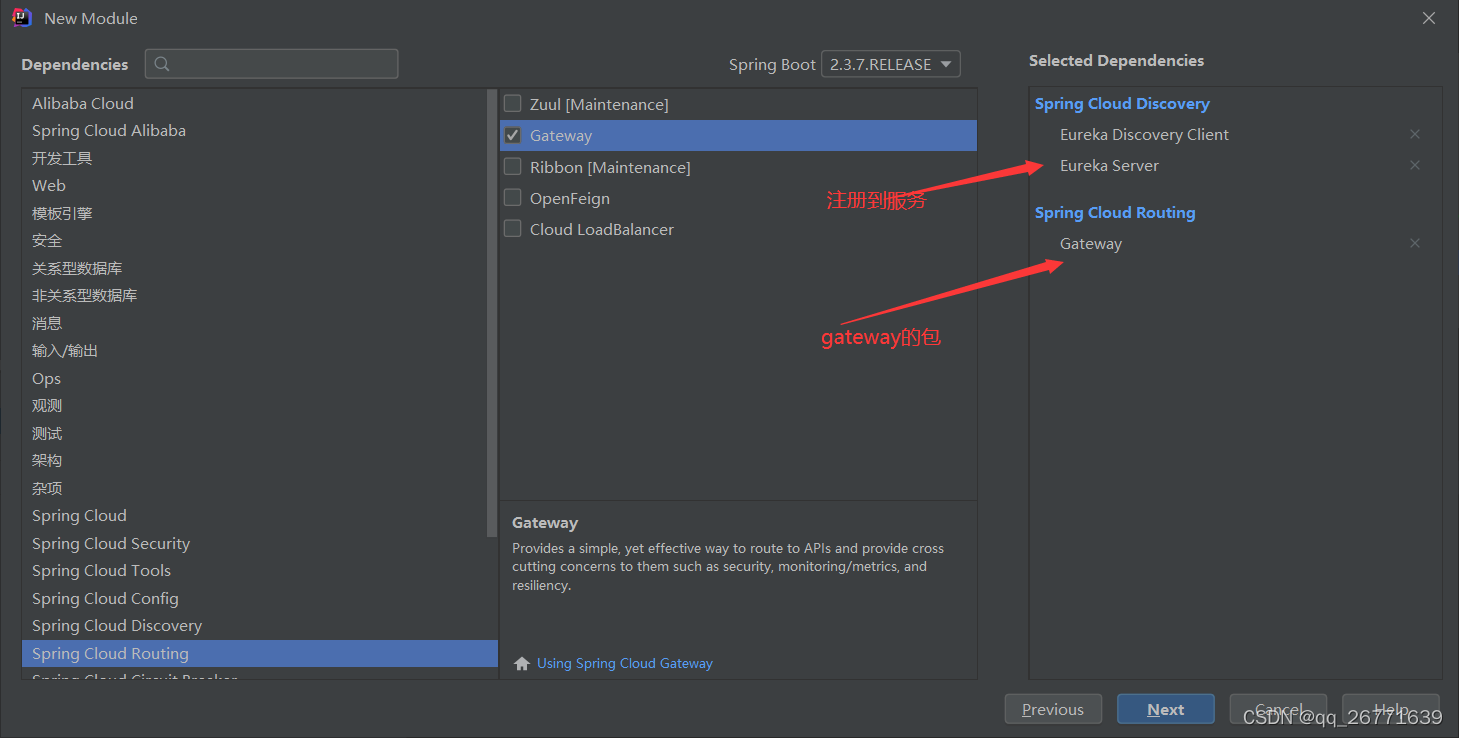Click the search magnifier icon
This screenshot has width=1459, height=738.
pyautogui.click(x=162, y=64)
